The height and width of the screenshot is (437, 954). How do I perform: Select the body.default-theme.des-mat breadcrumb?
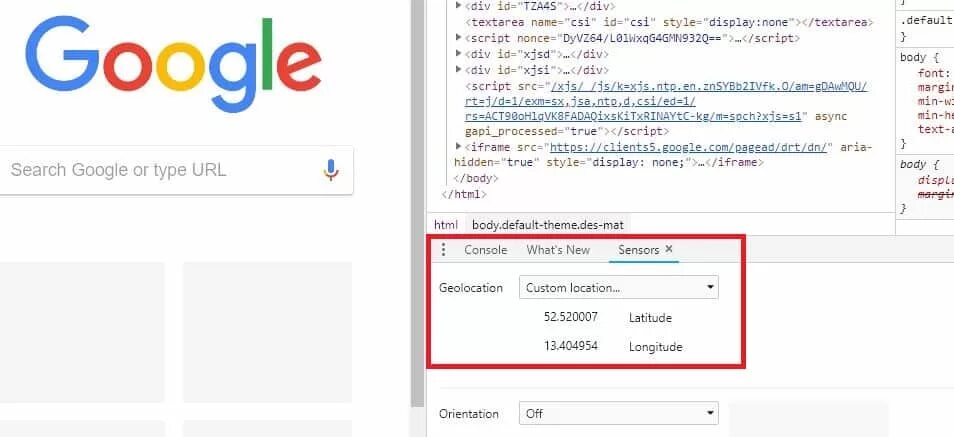pos(548,225)
